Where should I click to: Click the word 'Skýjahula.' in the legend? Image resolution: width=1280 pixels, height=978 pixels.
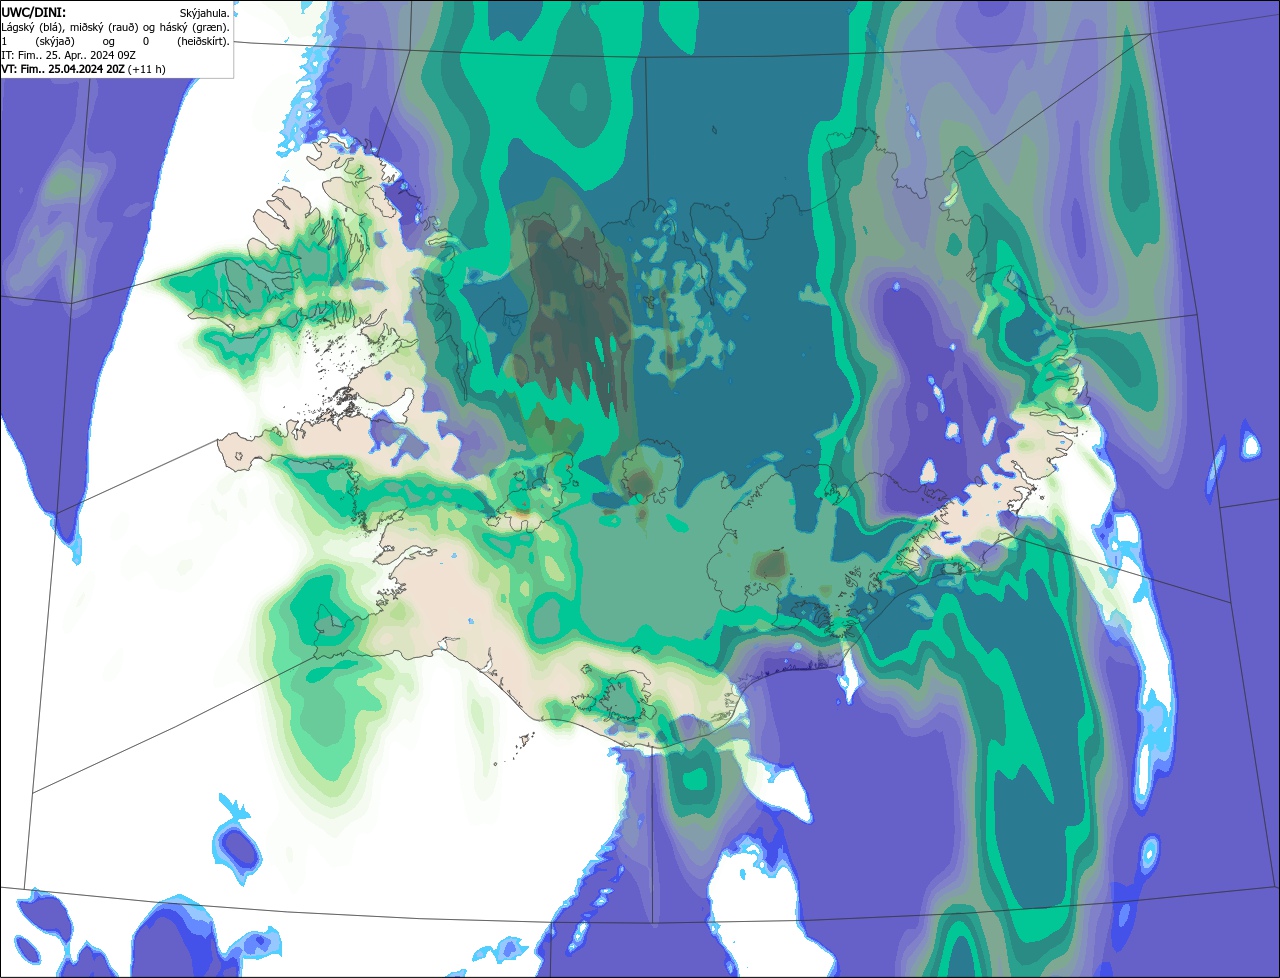click(205, 13)
